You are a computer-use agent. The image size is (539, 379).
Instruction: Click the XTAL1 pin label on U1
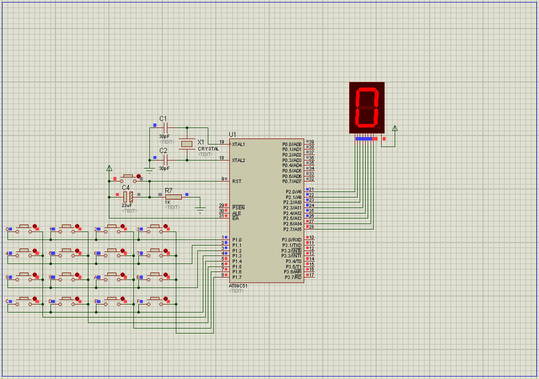(239, 144)
